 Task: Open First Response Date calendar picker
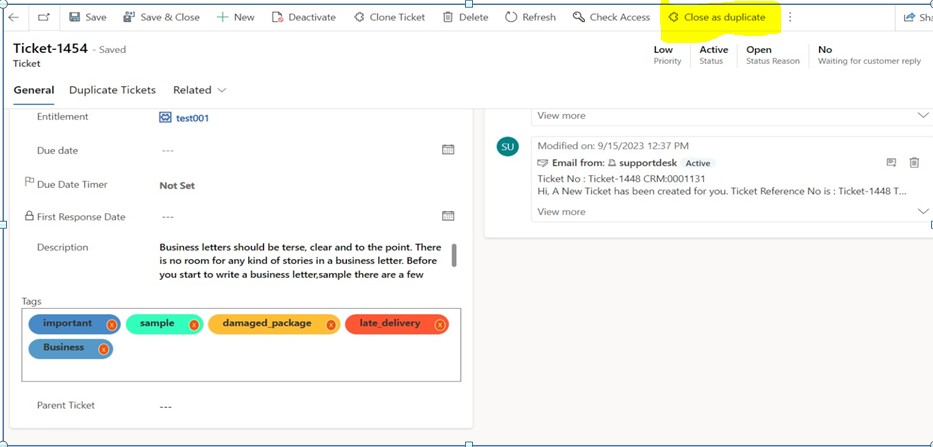pos(448,216)
